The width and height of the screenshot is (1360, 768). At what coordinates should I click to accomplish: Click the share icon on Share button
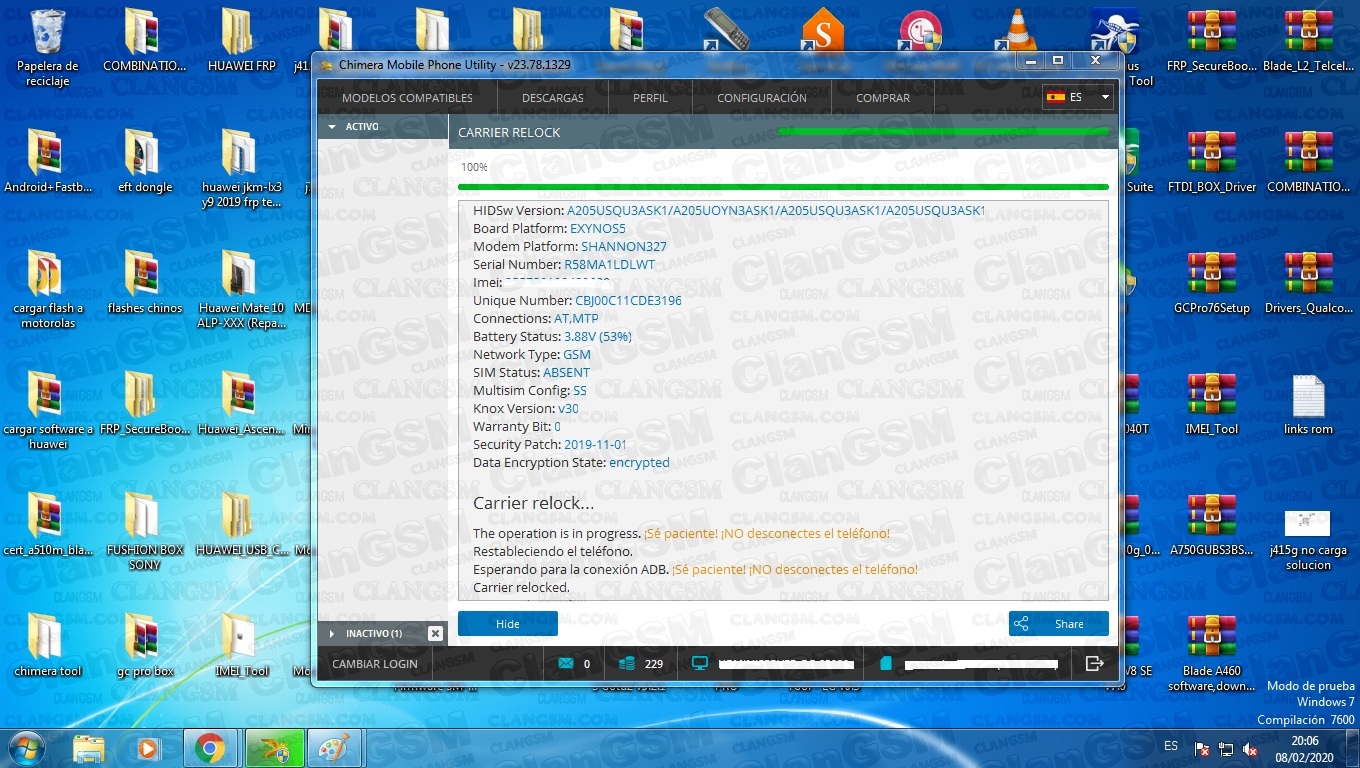pos(1021,624)
